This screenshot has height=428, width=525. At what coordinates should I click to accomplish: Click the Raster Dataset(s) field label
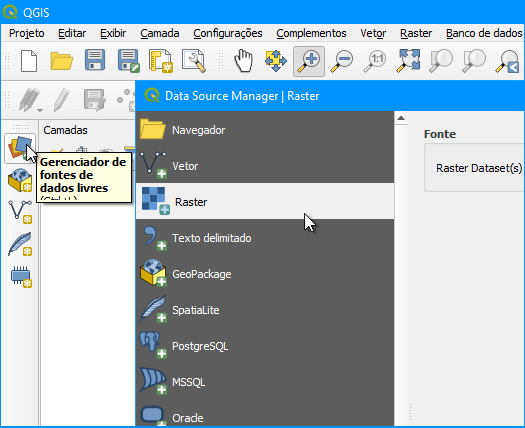(479, 168)
